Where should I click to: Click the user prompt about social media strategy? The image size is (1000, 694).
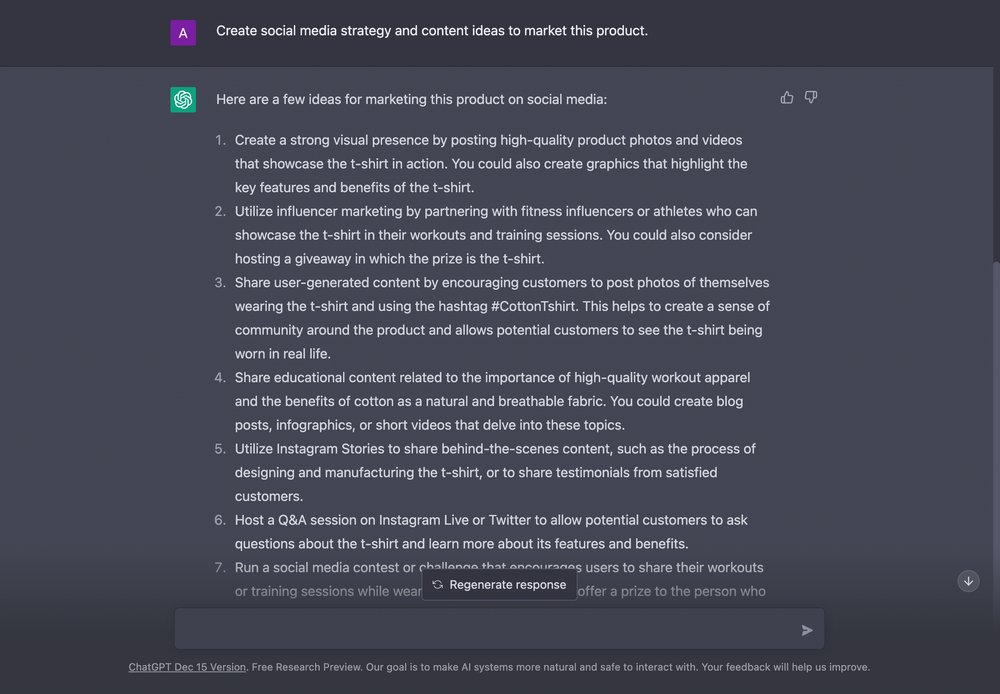[x=432, y=31]
